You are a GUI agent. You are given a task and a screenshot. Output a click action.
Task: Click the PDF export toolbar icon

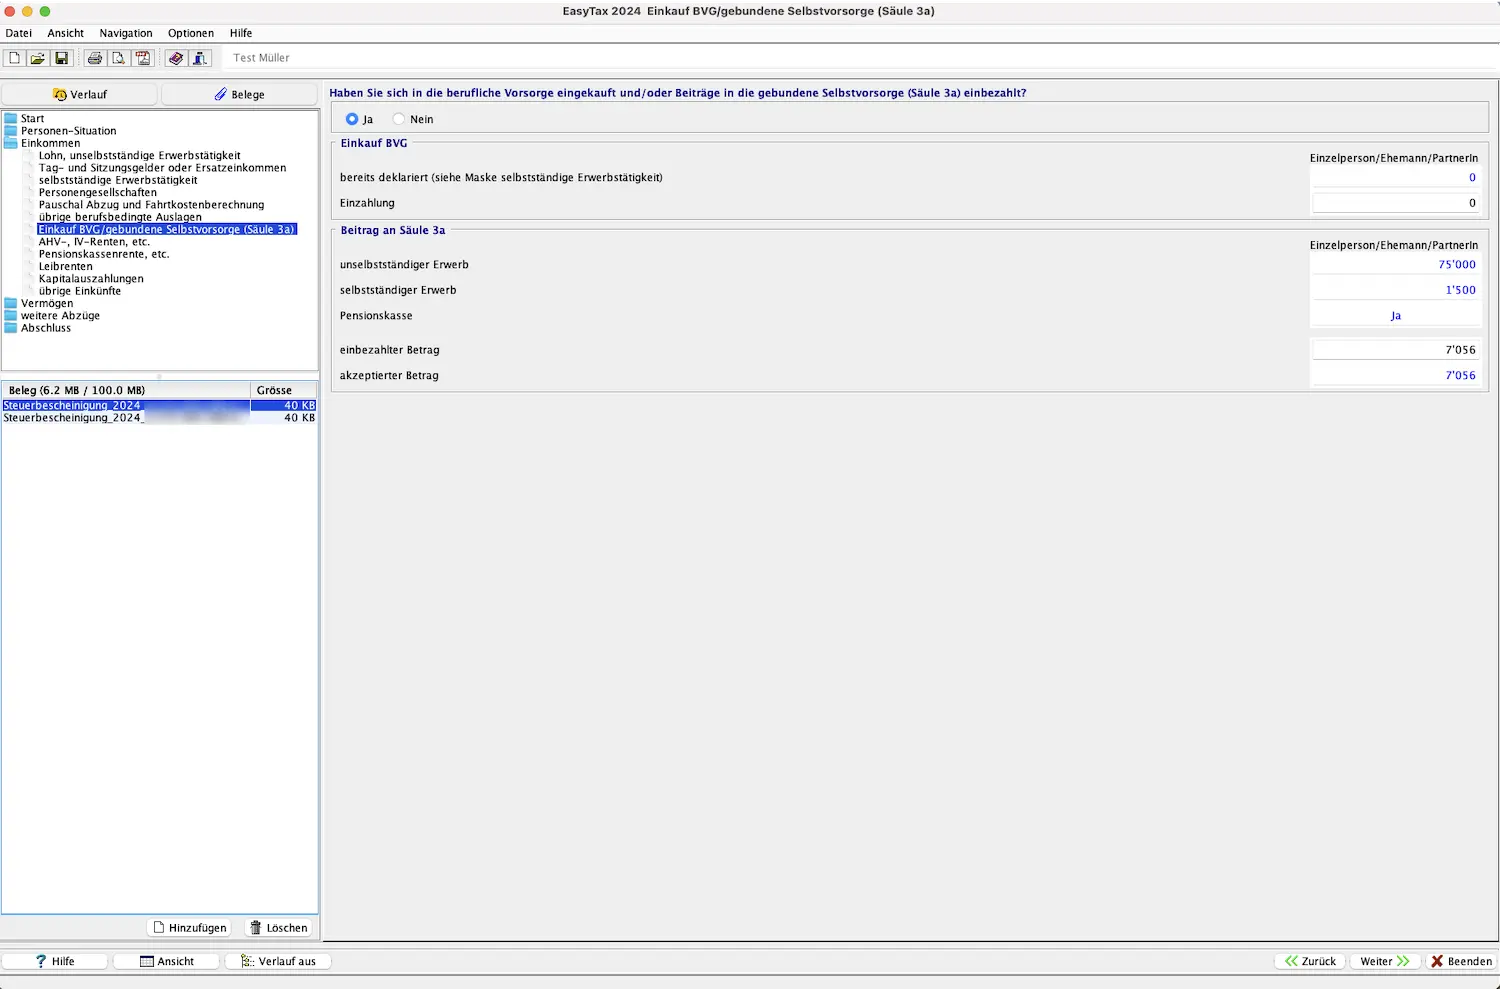pos(143,58)
